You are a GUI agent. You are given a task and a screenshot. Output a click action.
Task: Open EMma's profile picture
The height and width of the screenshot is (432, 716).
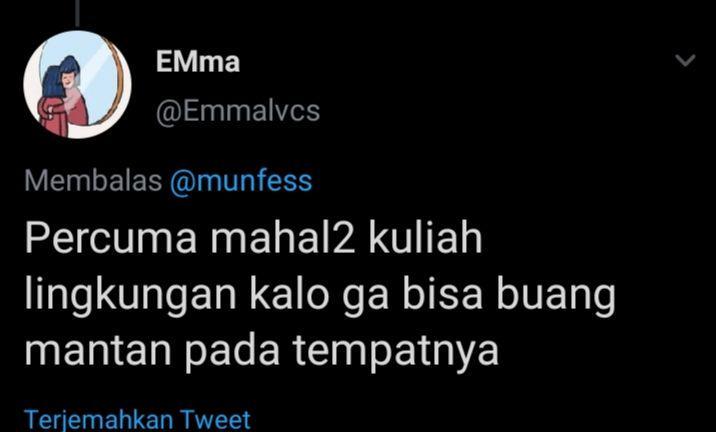point(78,84)
